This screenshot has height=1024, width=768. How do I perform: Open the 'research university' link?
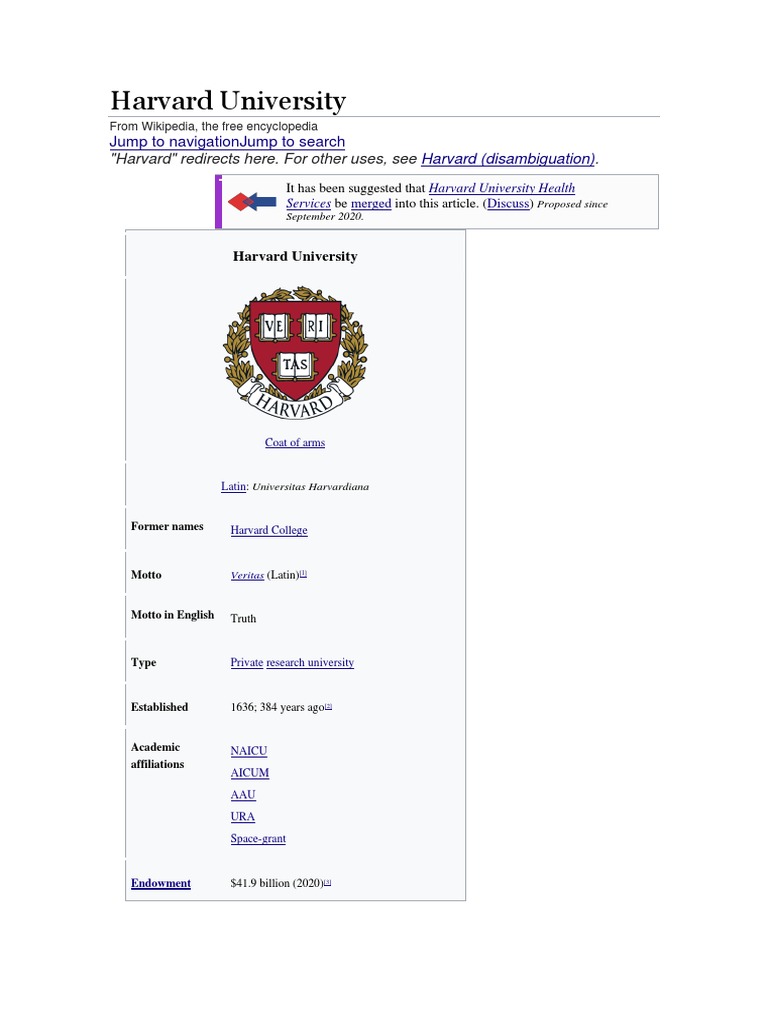(310, 662)
